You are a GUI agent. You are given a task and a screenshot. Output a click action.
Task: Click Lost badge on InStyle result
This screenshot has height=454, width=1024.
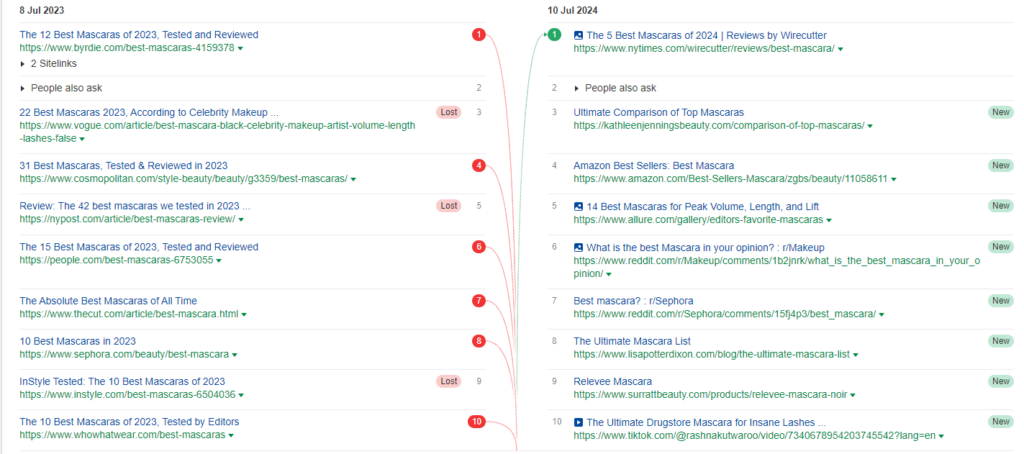tap(449, 381)
